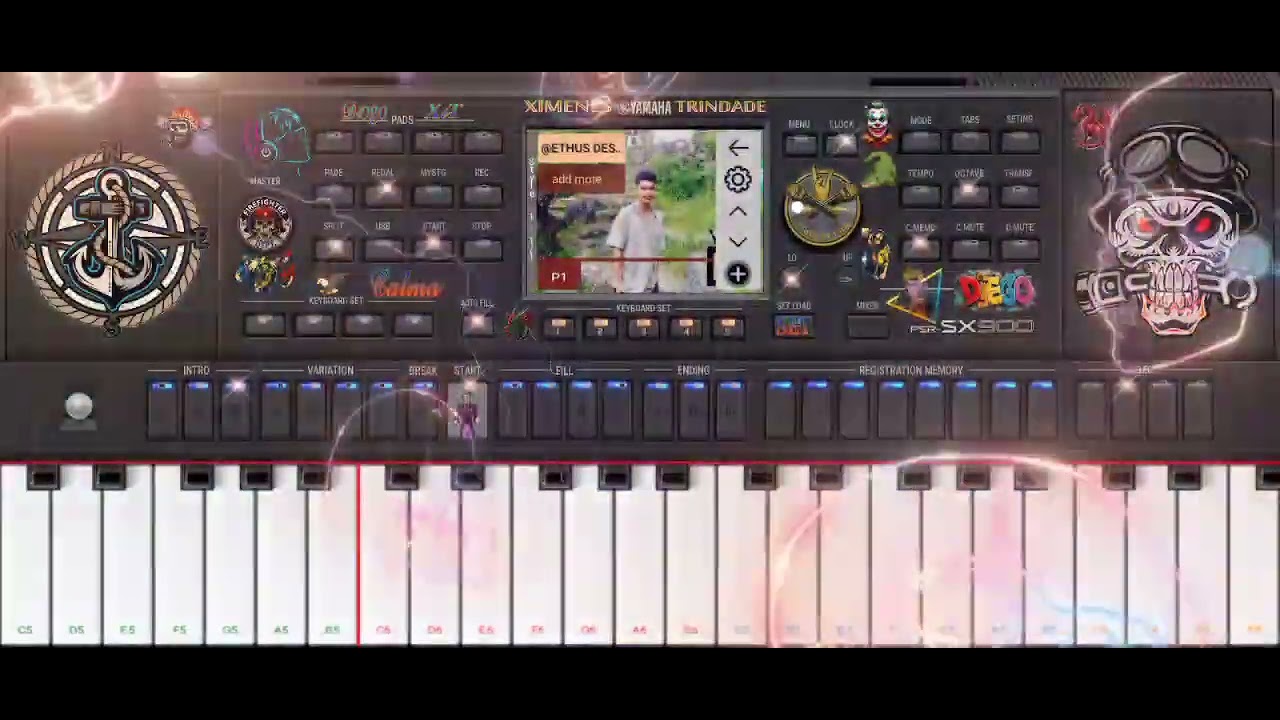Click the master power icon
Viewport: 1280px width, 720px height.
(x=267, y=151)
